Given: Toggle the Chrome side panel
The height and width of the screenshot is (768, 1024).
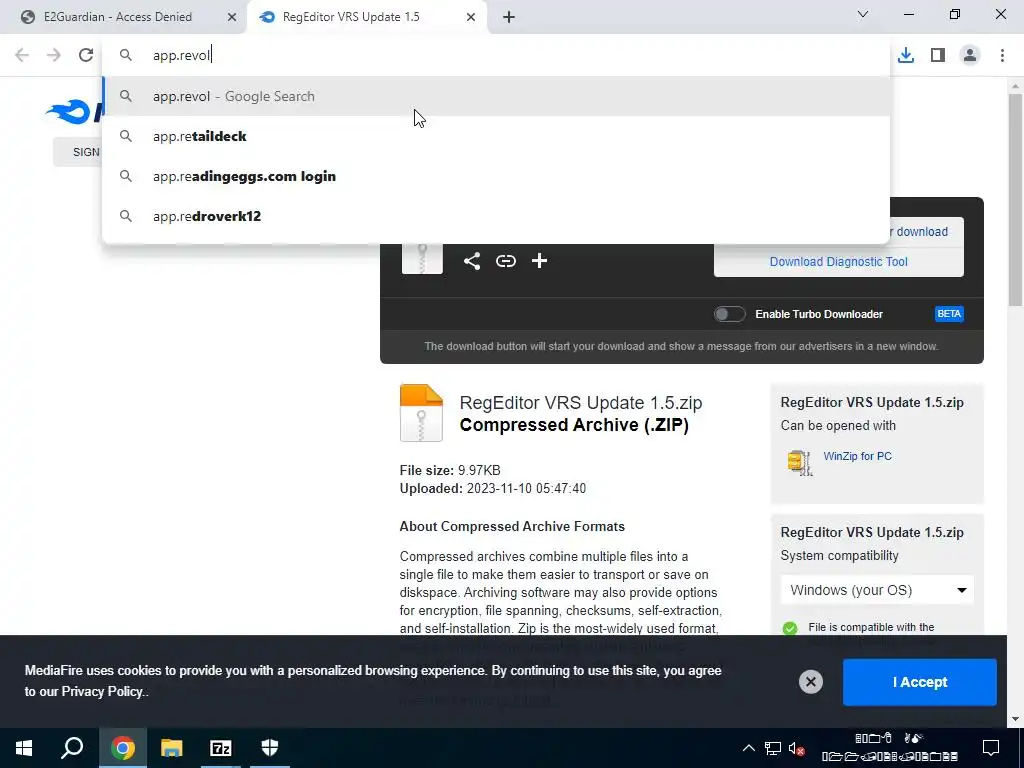Looking at the screenshot, I should point(938,55).
